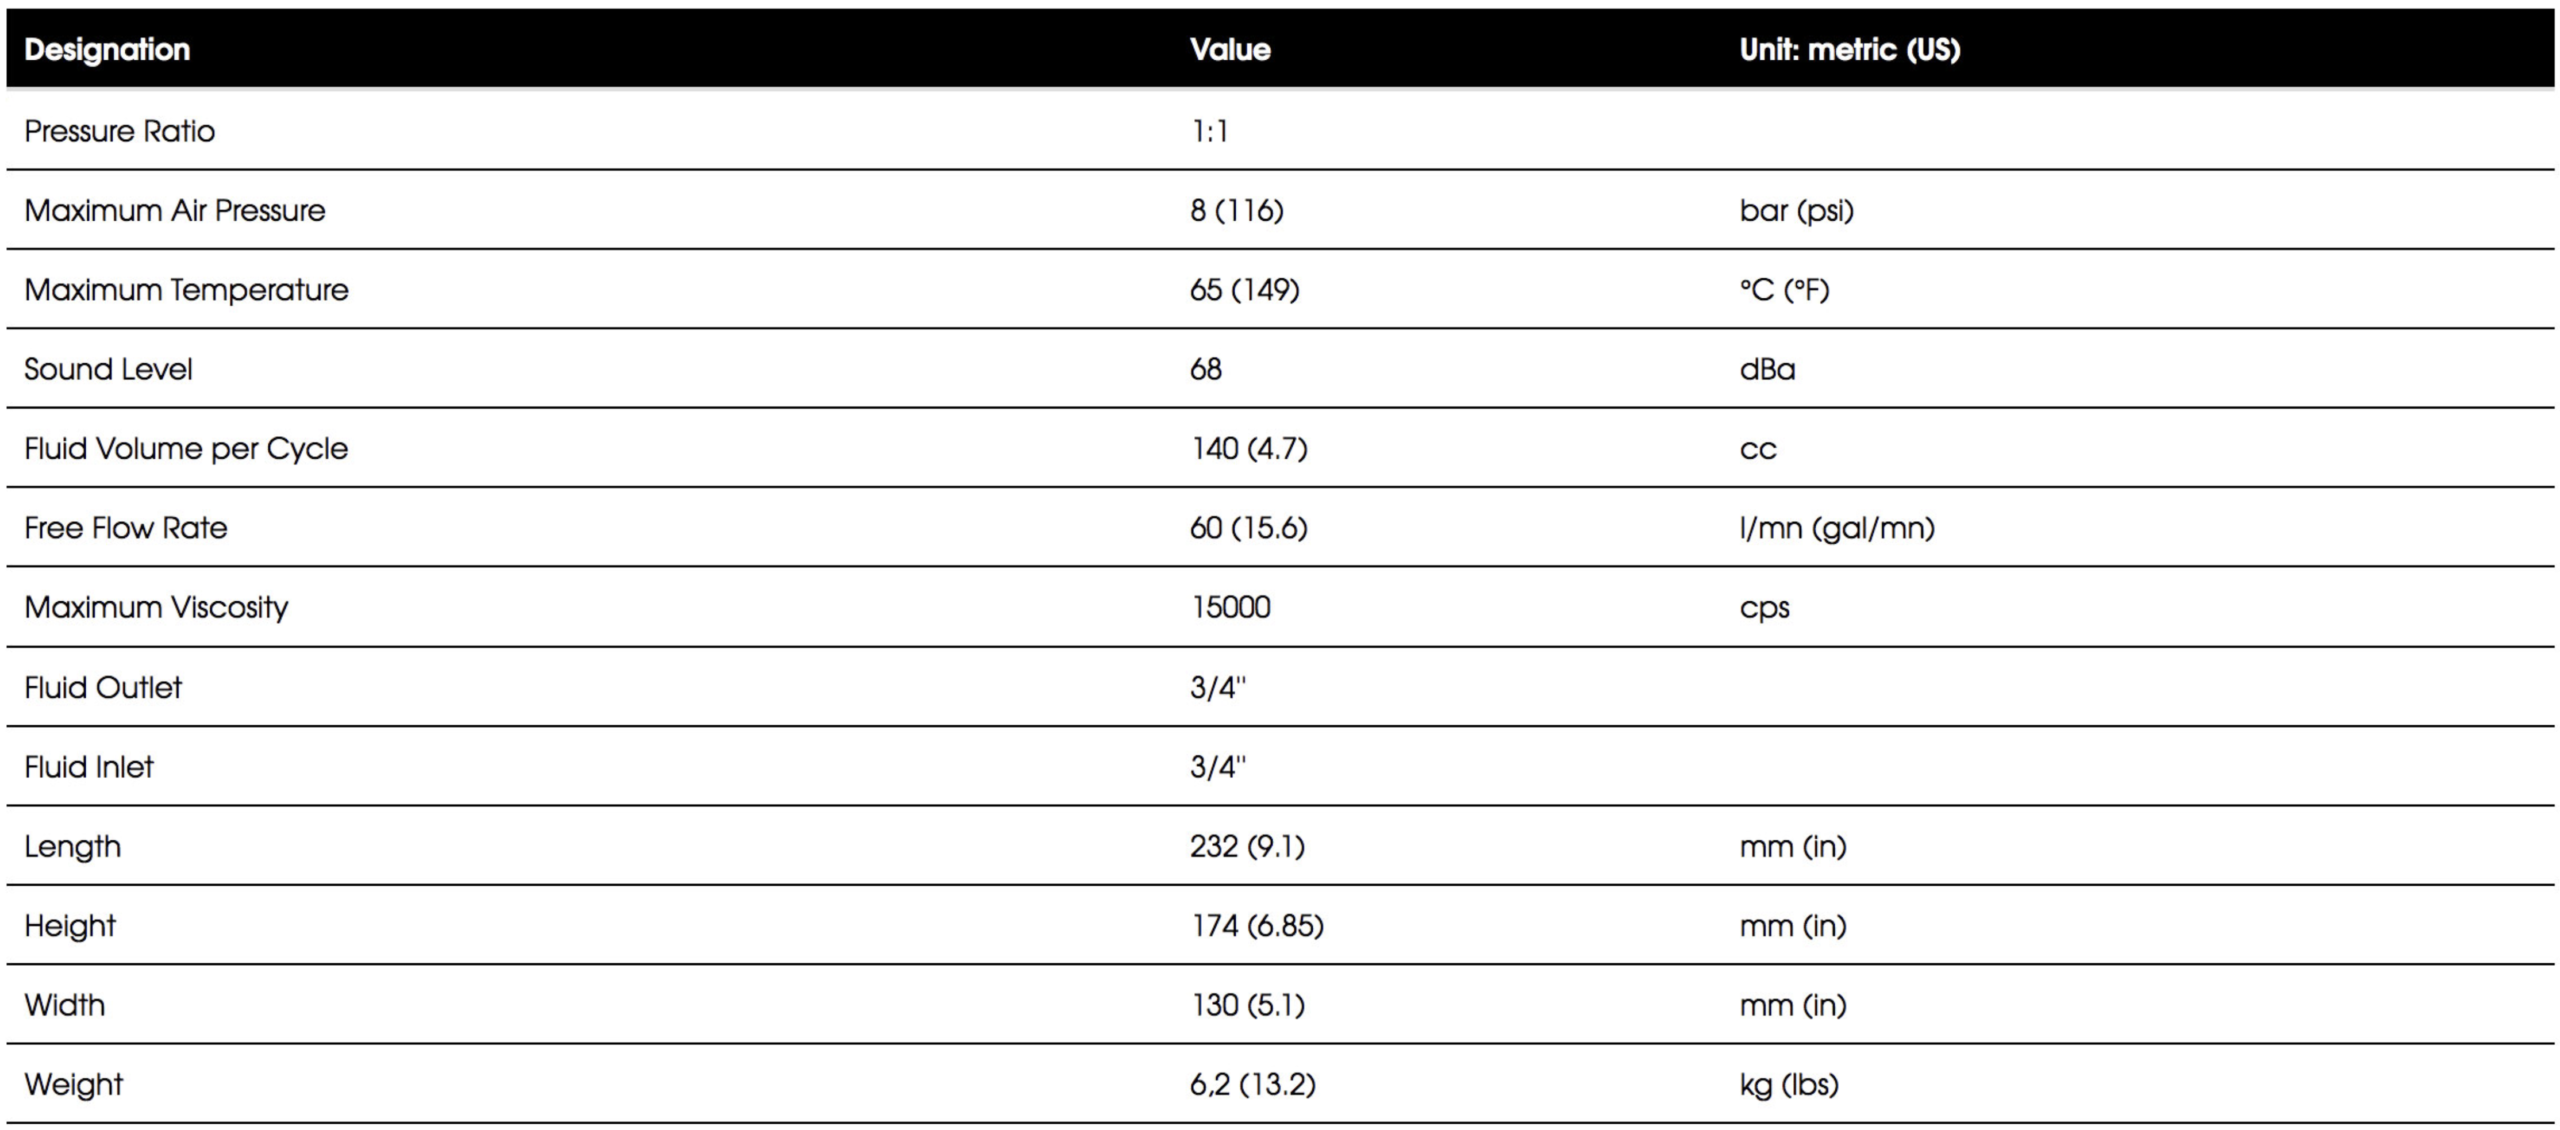Click the dBa unit cell
Viewport: 2560px width, 1130px height.
1767,369
